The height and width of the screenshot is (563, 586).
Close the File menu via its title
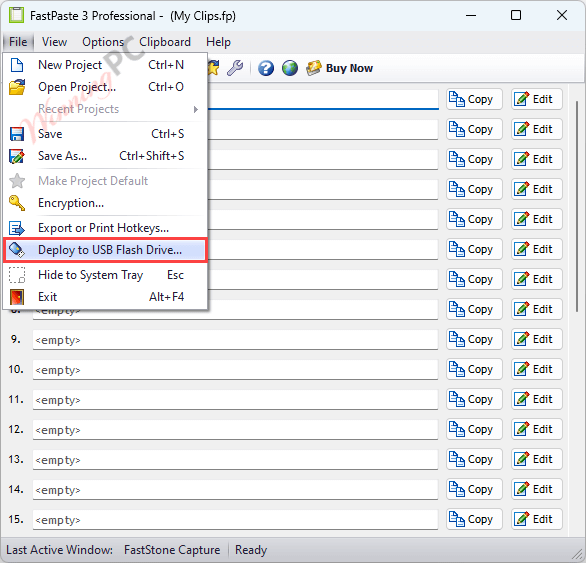(18, 42)
